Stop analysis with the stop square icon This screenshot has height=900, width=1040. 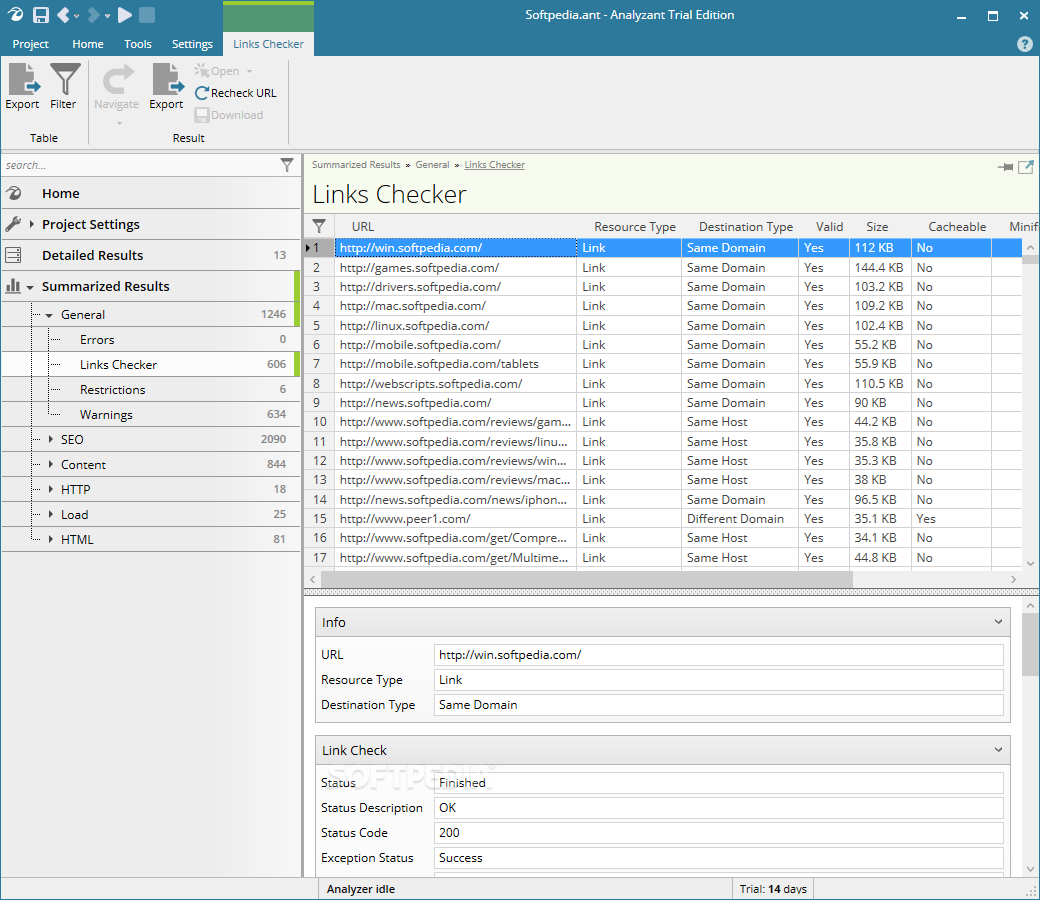(x=147, y=15)
